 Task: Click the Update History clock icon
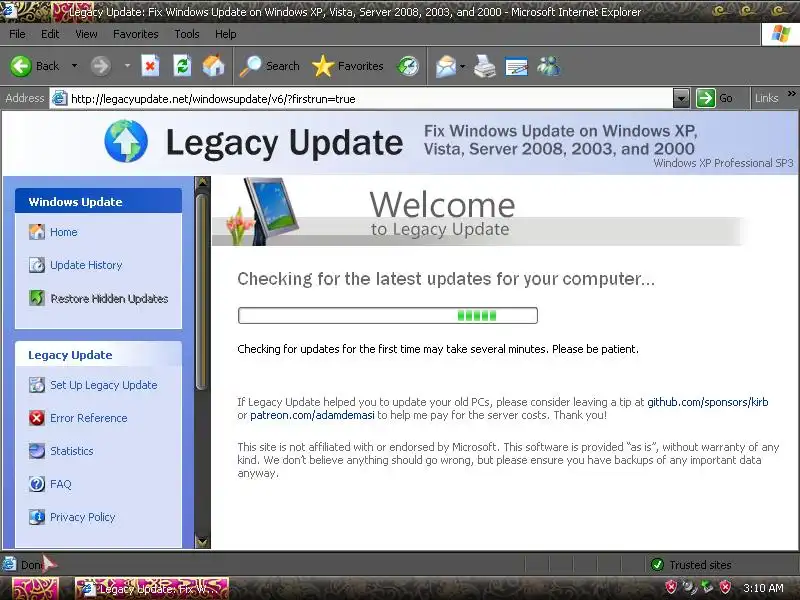pyautogui.click(x=37, y=265)
